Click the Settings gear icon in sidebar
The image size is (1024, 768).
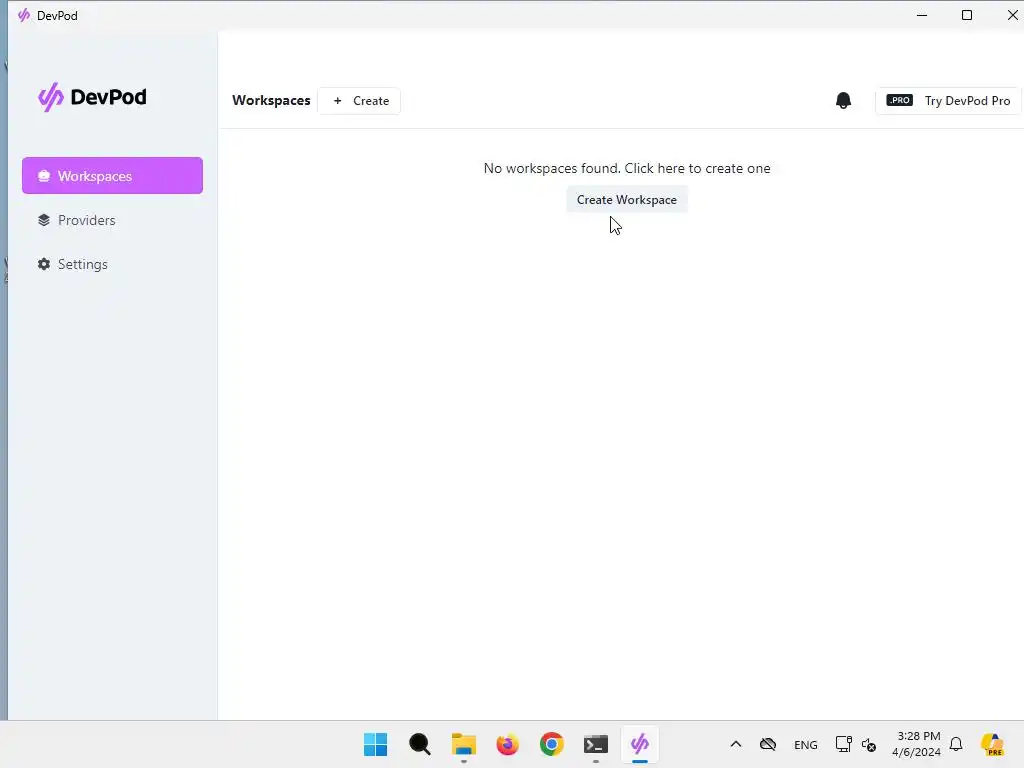[x=44, y=264]
